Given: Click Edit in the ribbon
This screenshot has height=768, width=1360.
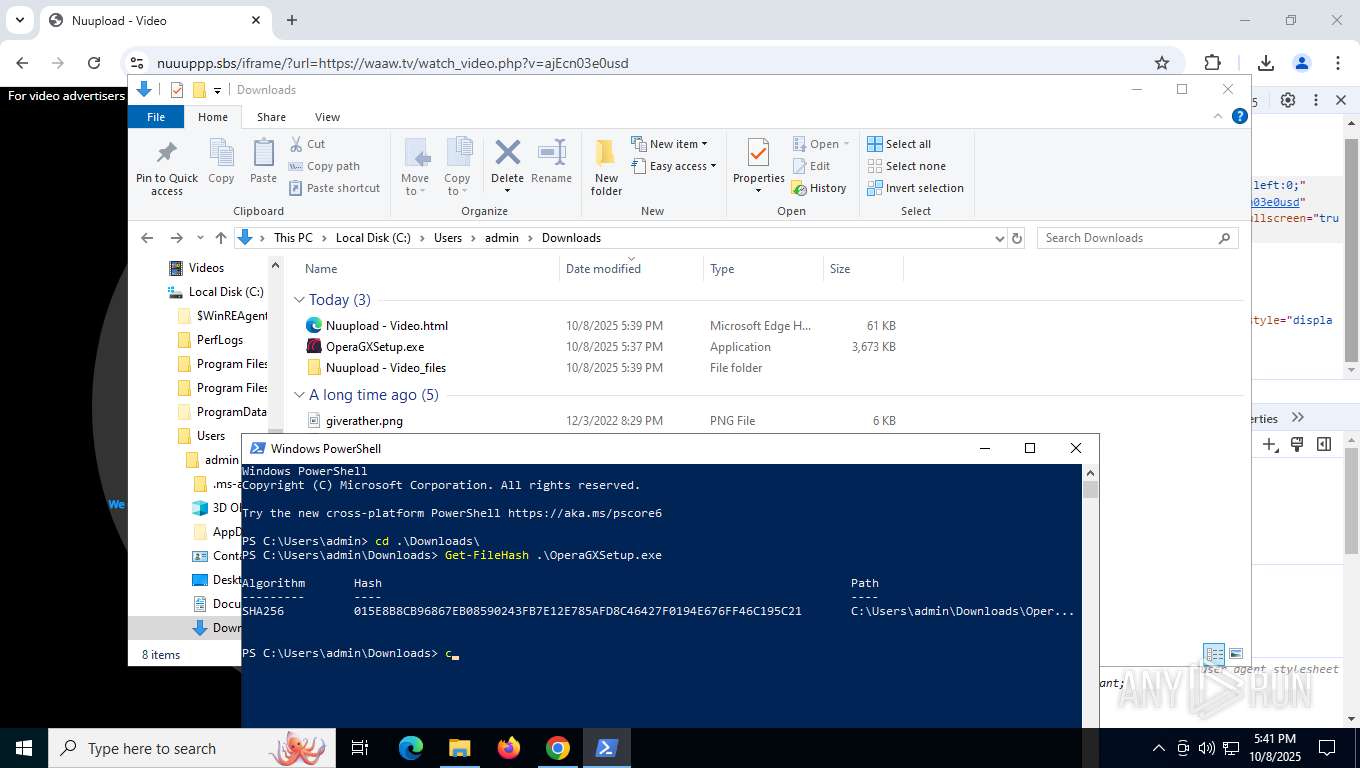Looking at the screenshot, I should tap(811, 166).
